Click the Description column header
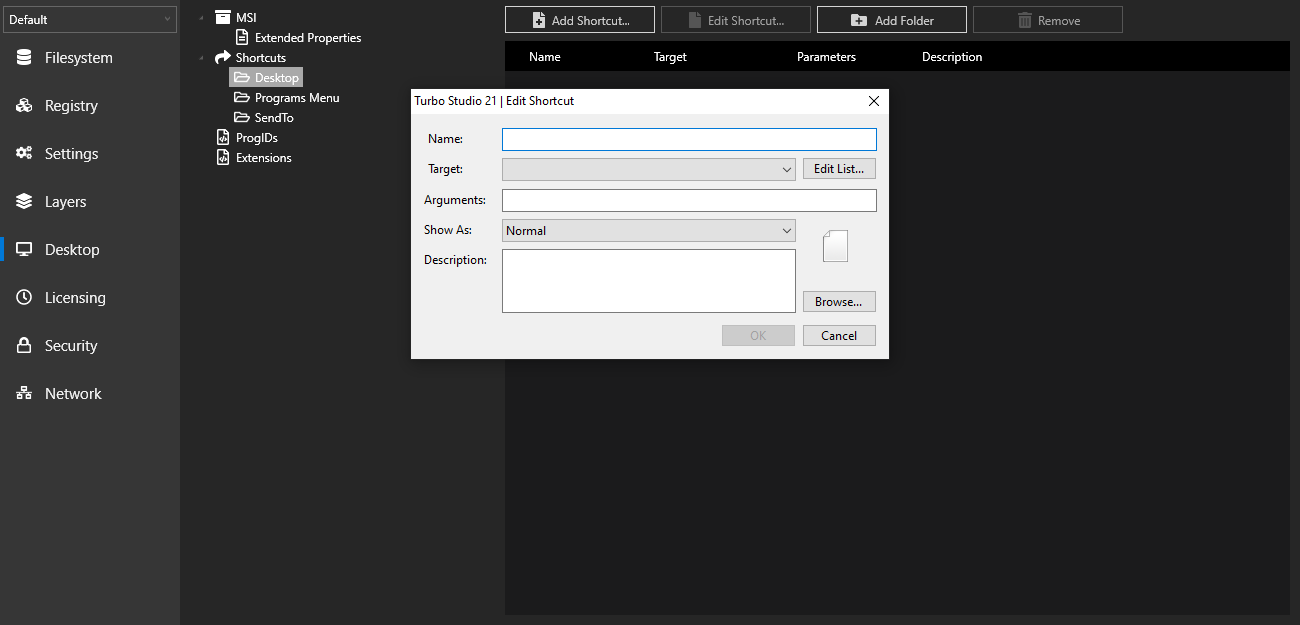 click(952, 57)
